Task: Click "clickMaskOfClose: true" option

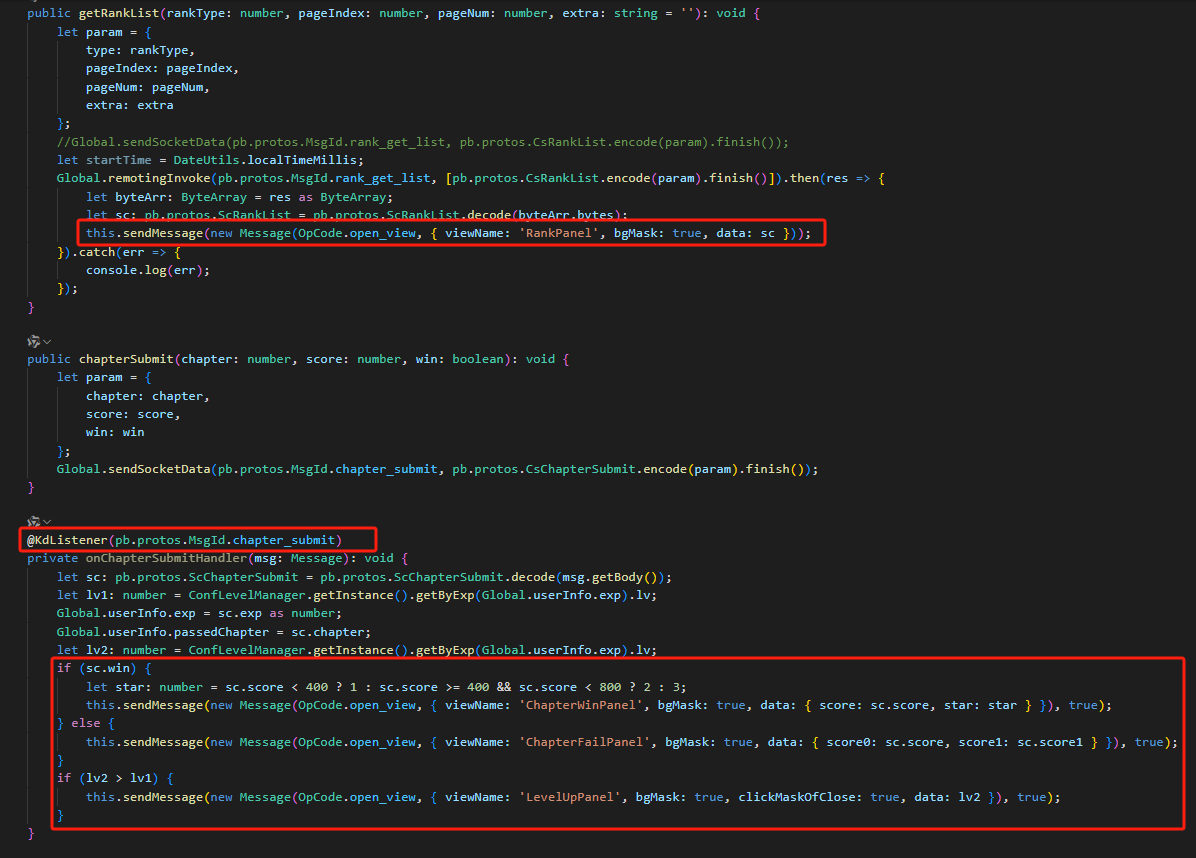Action: click(819, 797)
